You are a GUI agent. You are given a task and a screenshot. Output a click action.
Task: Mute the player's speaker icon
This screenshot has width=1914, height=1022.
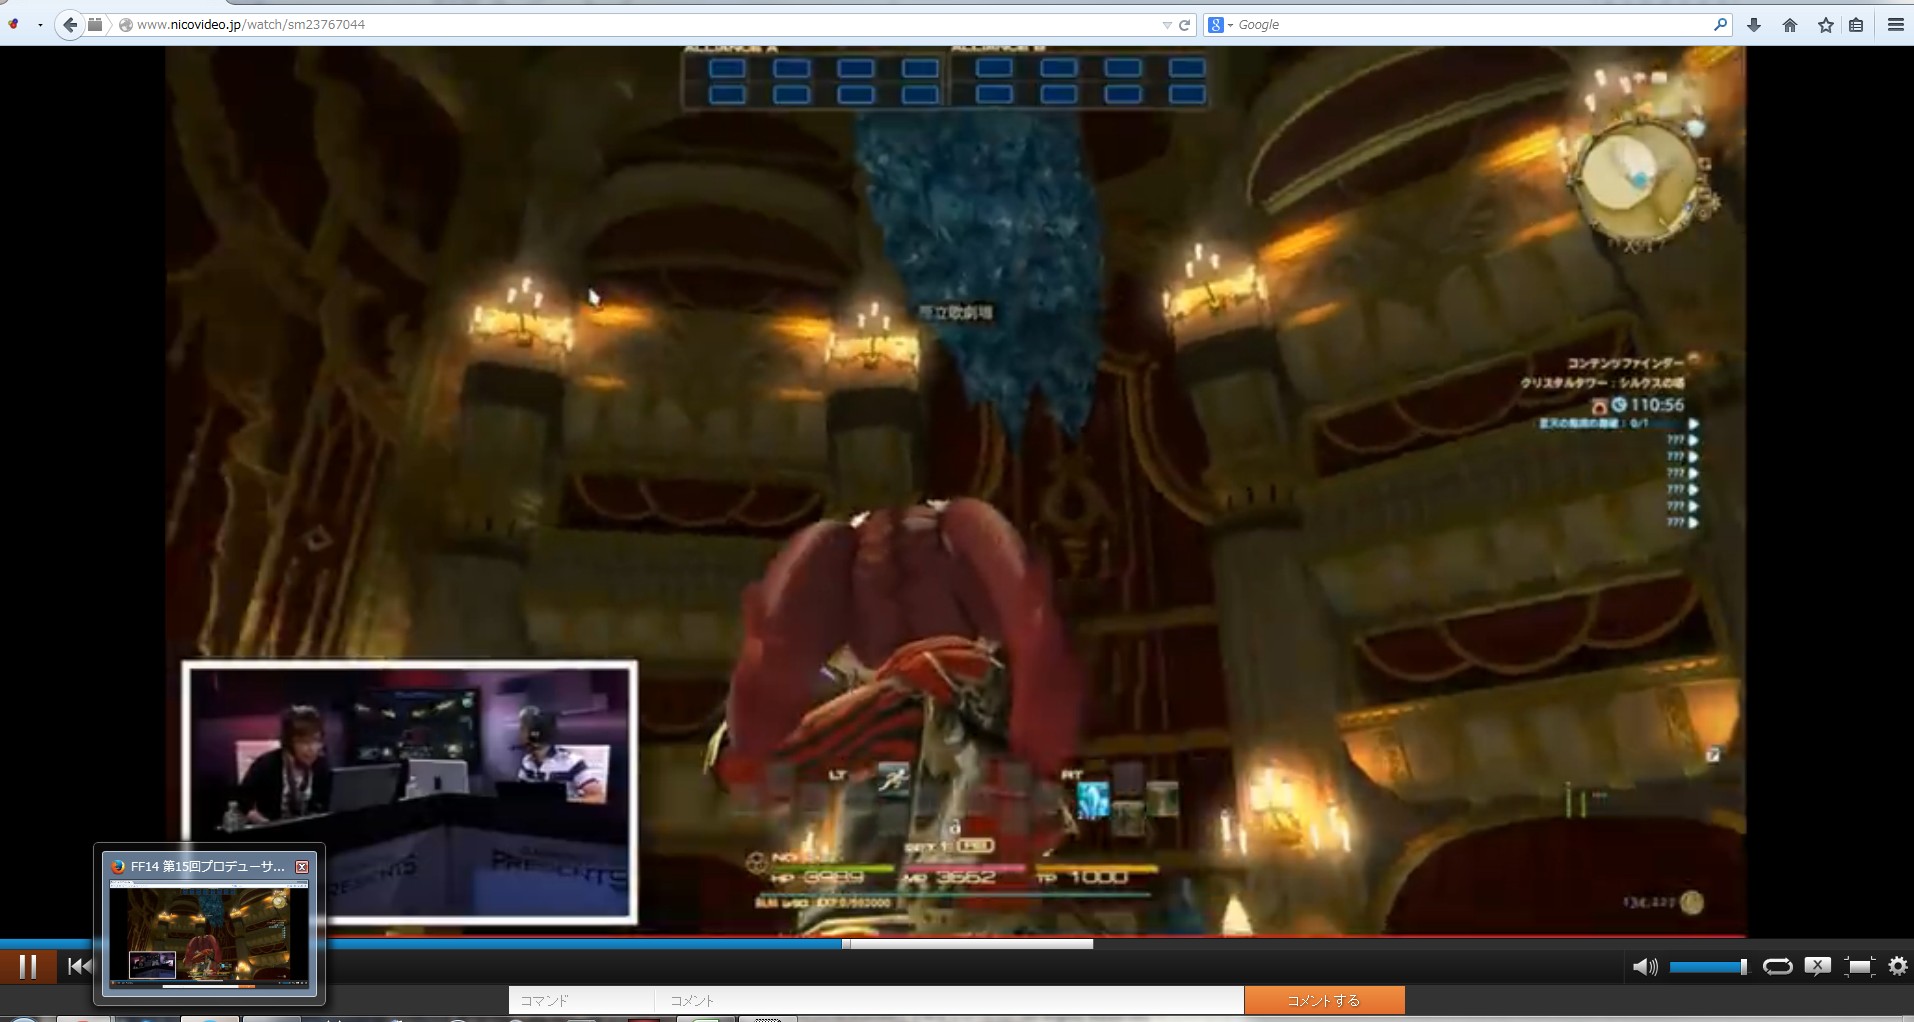pyautogui.click(x=1645, y=967)
